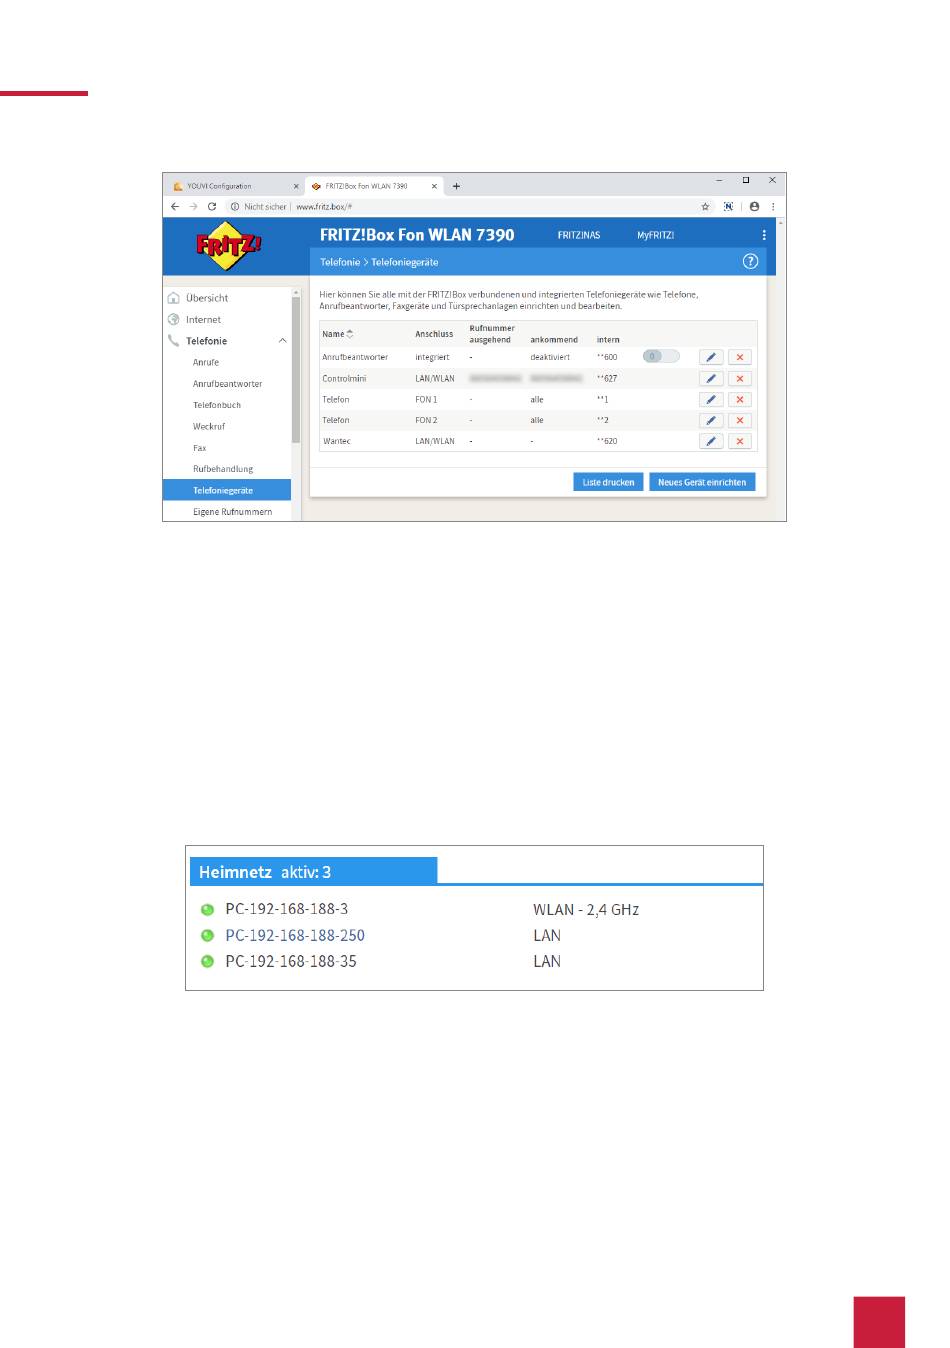950x1348 pixels.
Task: Click the Heimnetz aktiv: 3 header
Action: [313, 872]
